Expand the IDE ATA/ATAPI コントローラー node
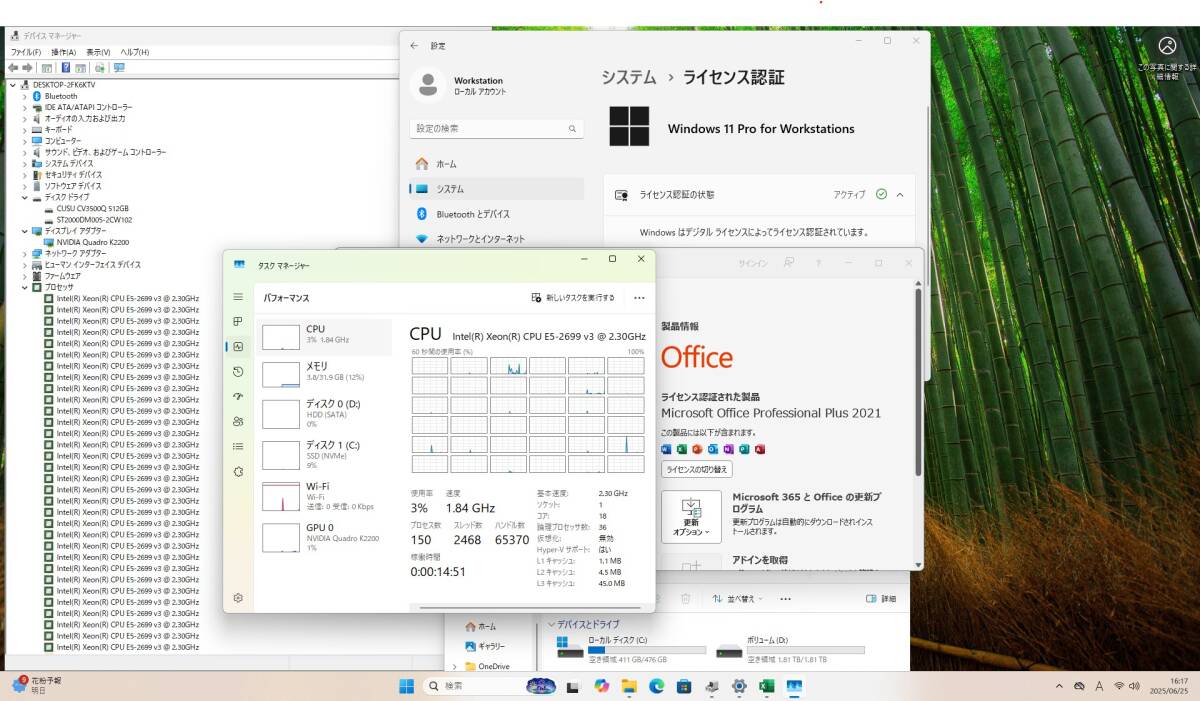 (25, 107)
